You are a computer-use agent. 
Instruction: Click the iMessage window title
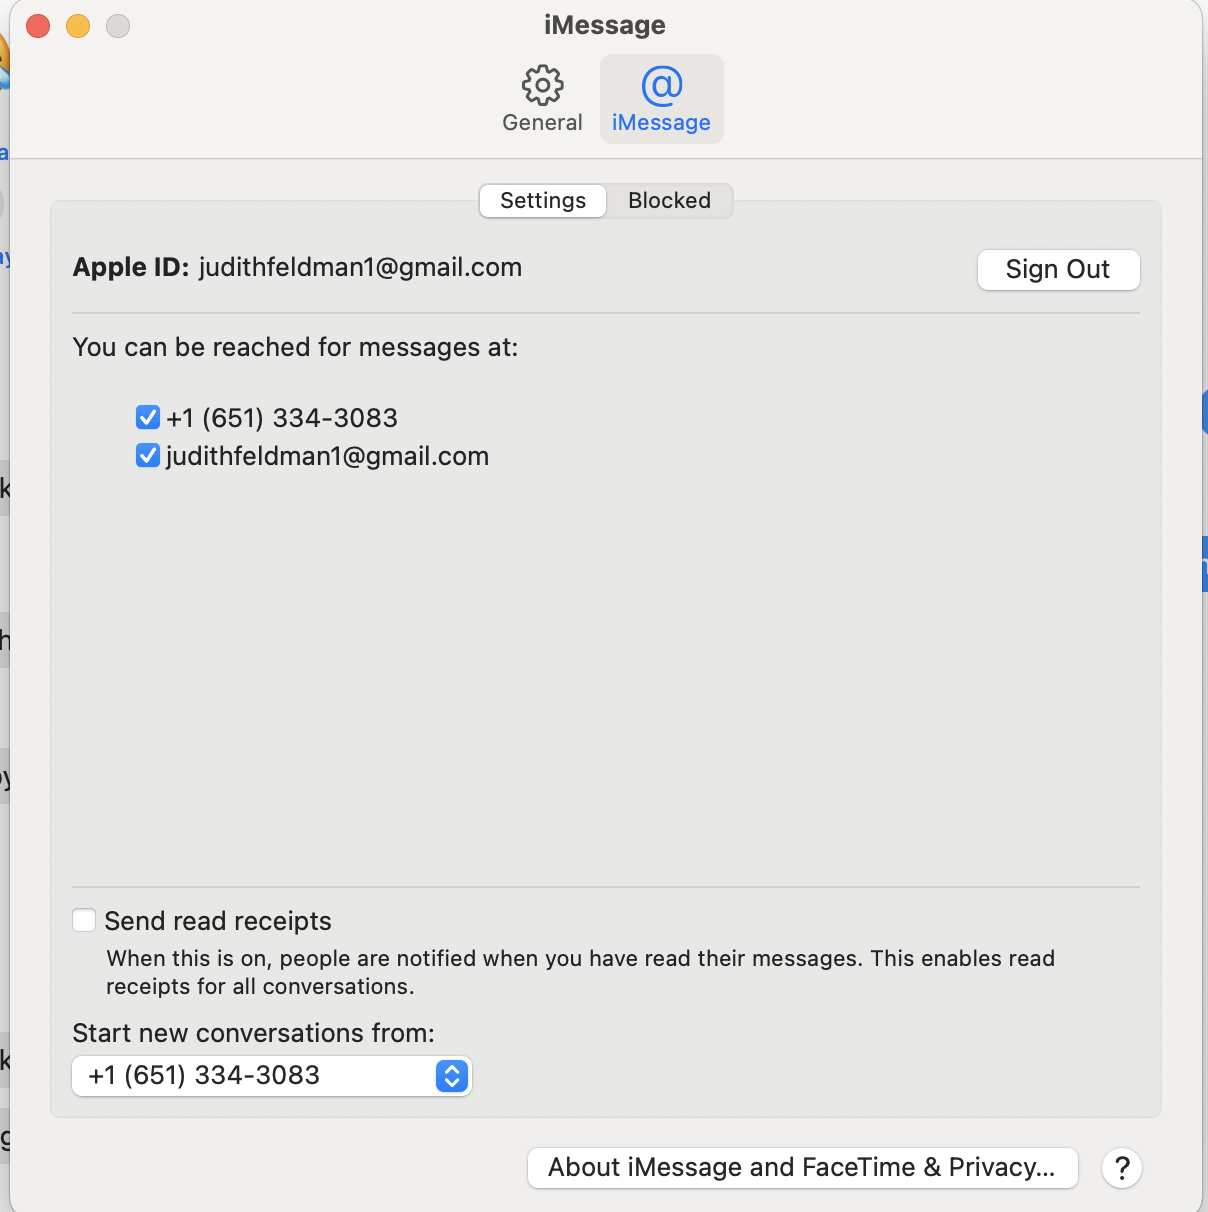pos(605,25)
